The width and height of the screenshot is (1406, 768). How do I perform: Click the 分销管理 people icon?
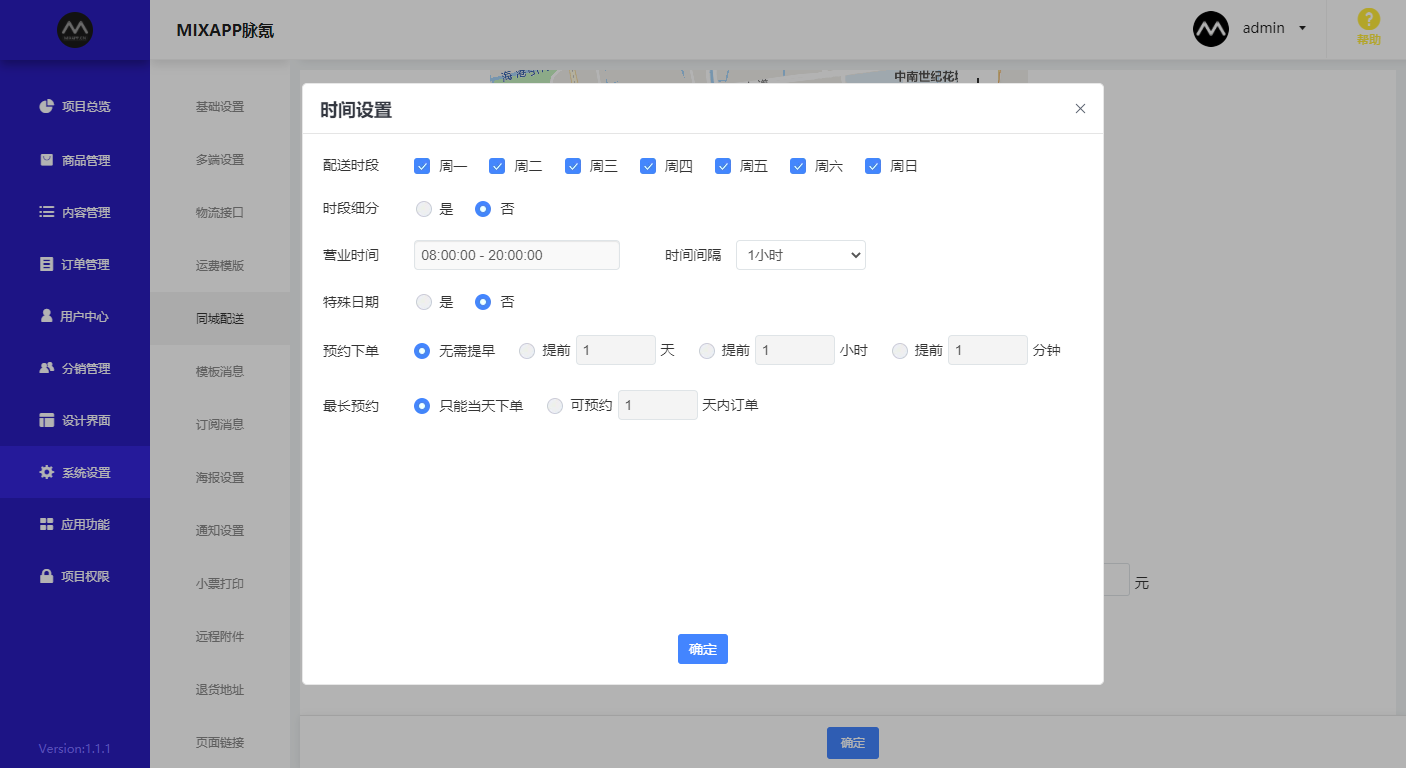(x=46, y=368)
